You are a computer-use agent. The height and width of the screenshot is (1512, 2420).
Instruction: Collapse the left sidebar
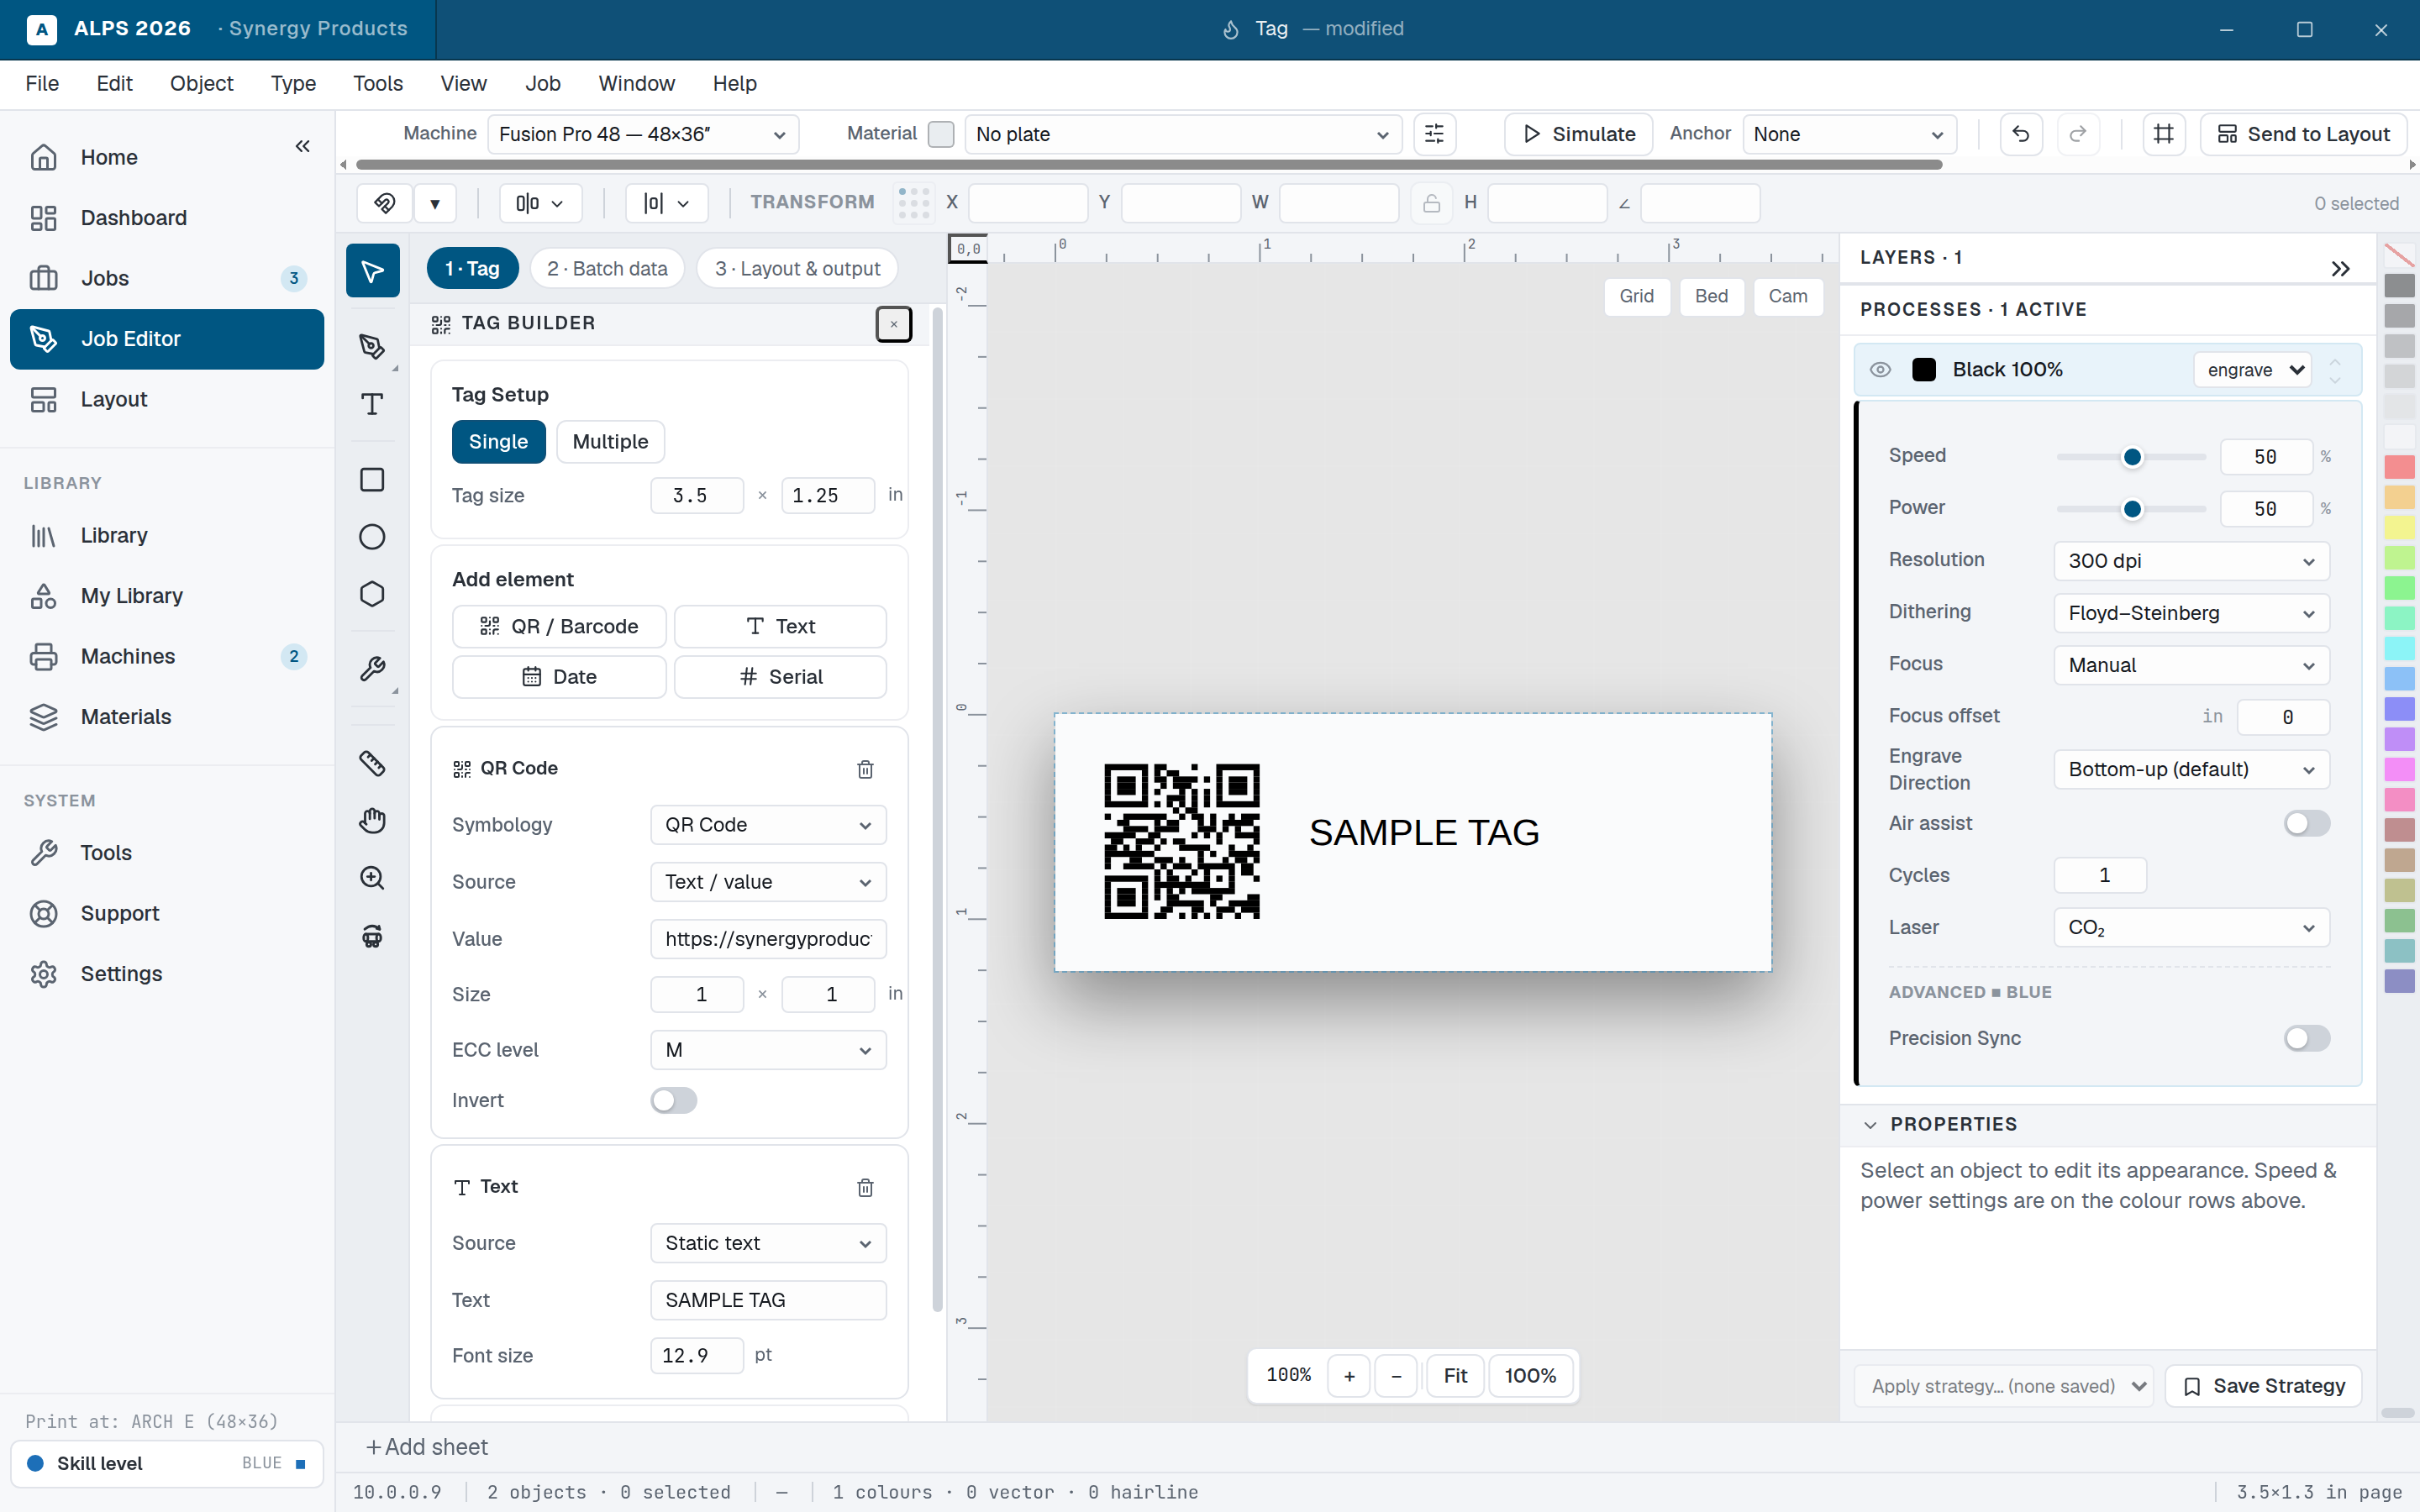303,147
